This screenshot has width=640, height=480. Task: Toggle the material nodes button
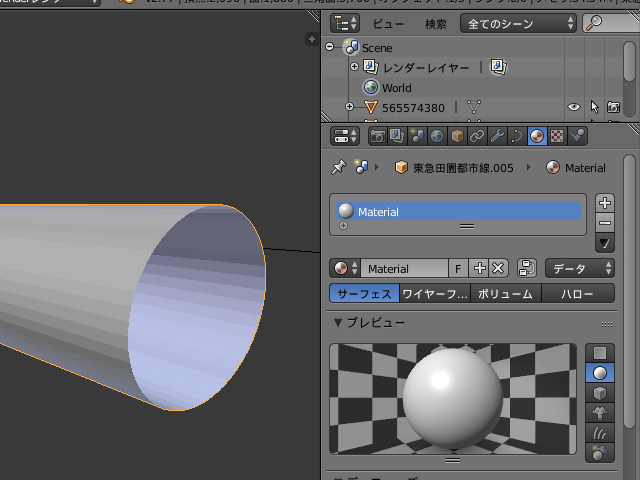point(527,269)
